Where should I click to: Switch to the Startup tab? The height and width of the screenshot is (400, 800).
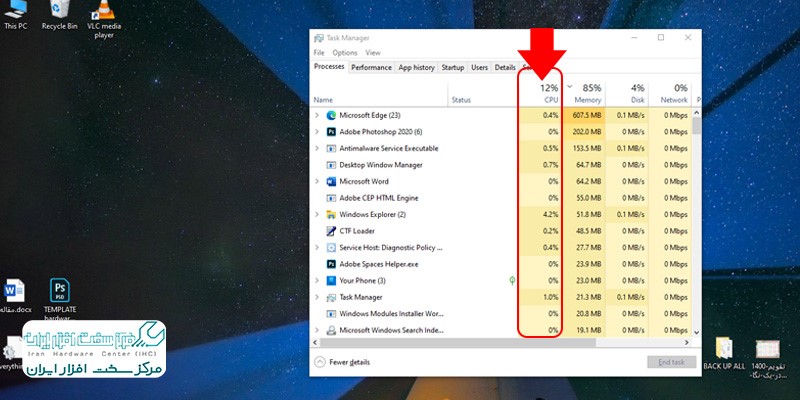click(x=453, y=67)
